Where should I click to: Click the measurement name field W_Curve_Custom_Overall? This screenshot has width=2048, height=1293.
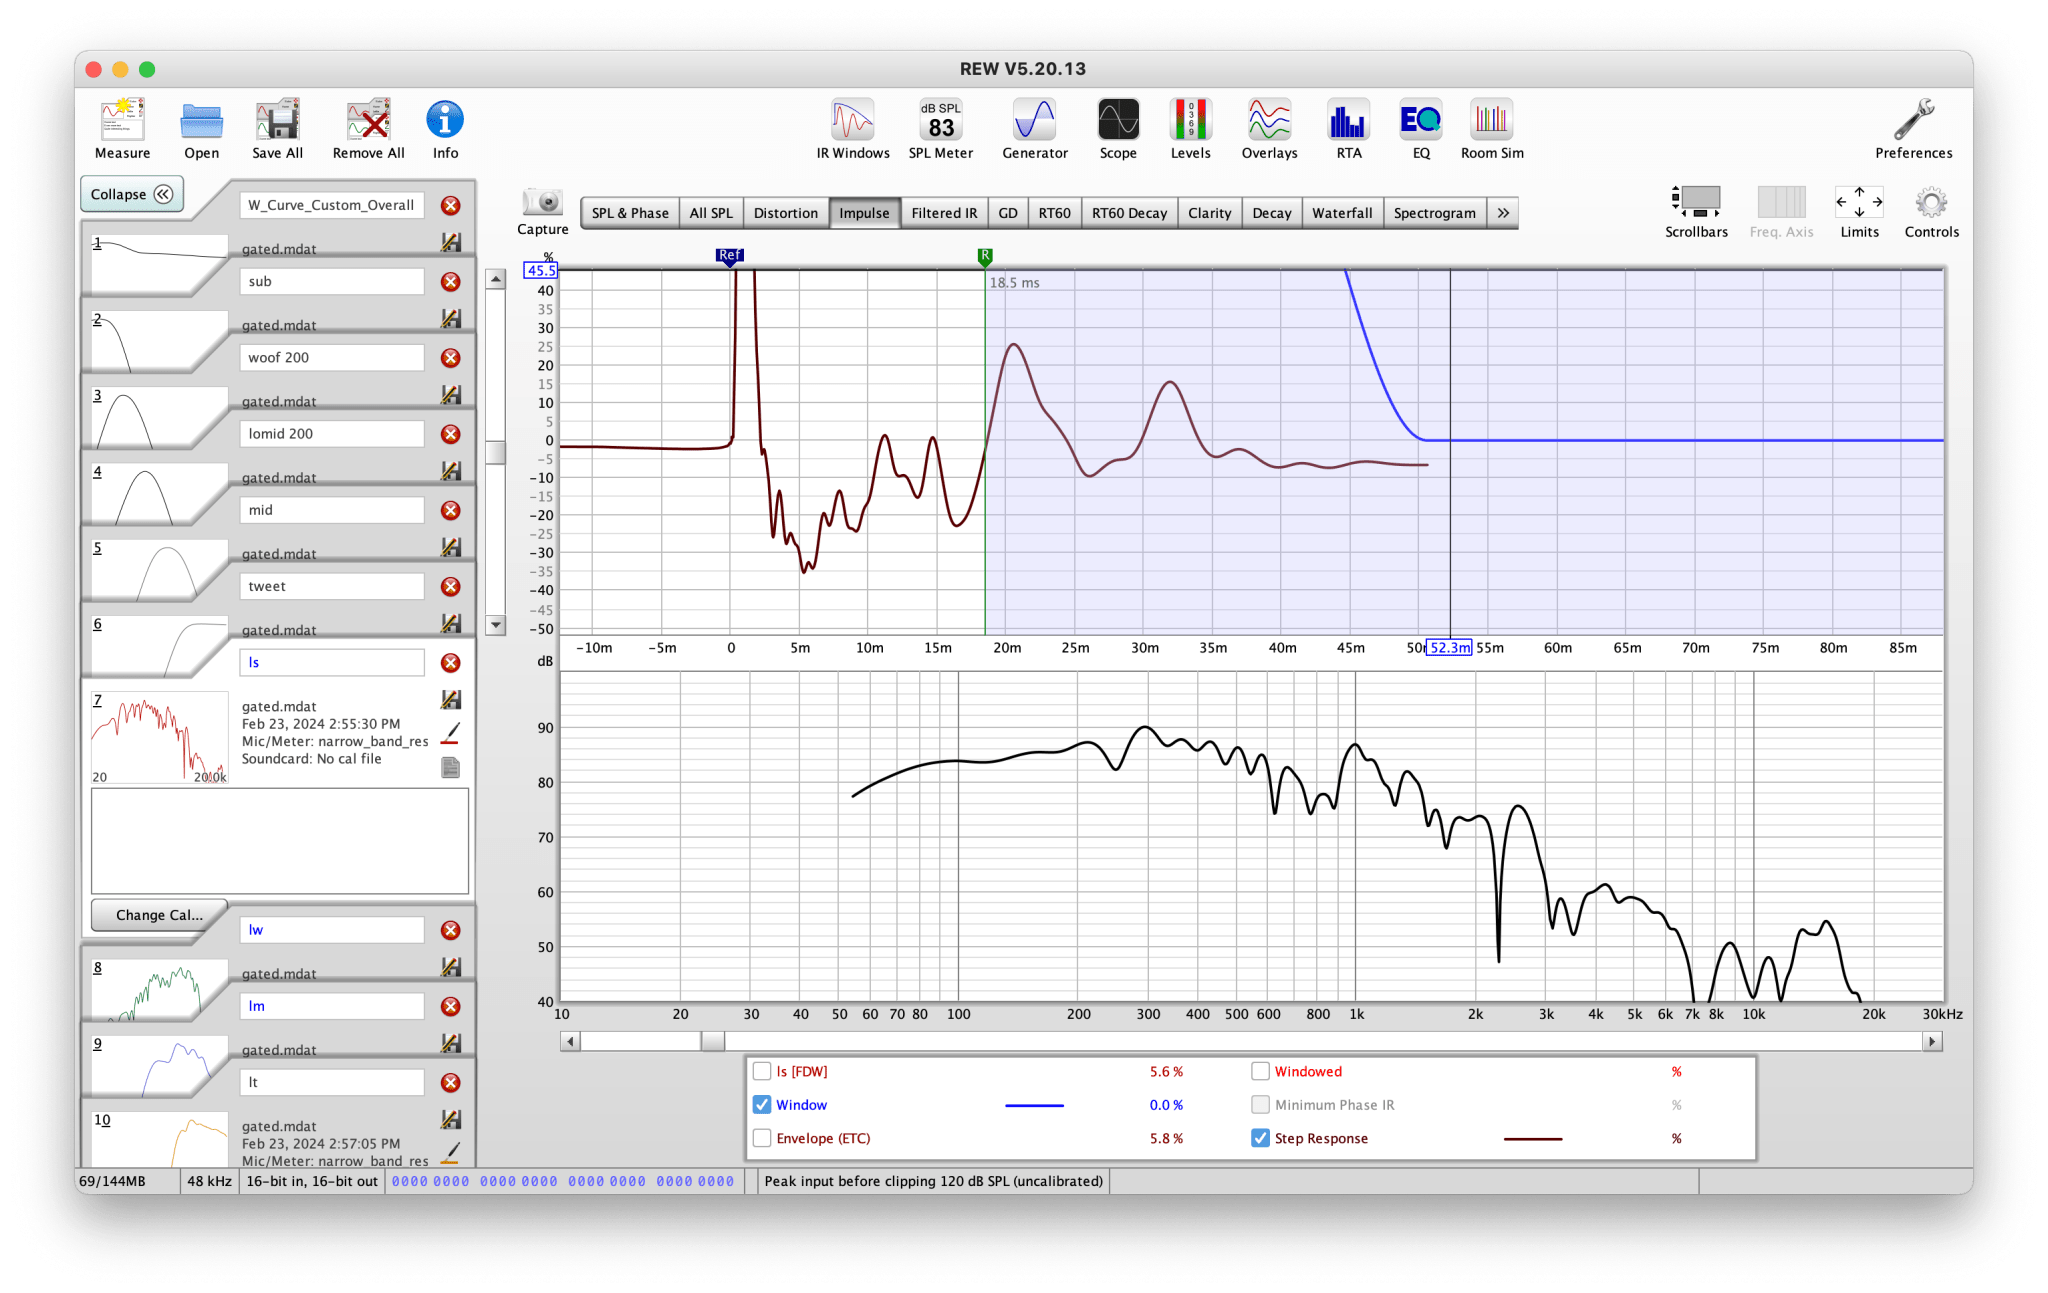[332, 205]
